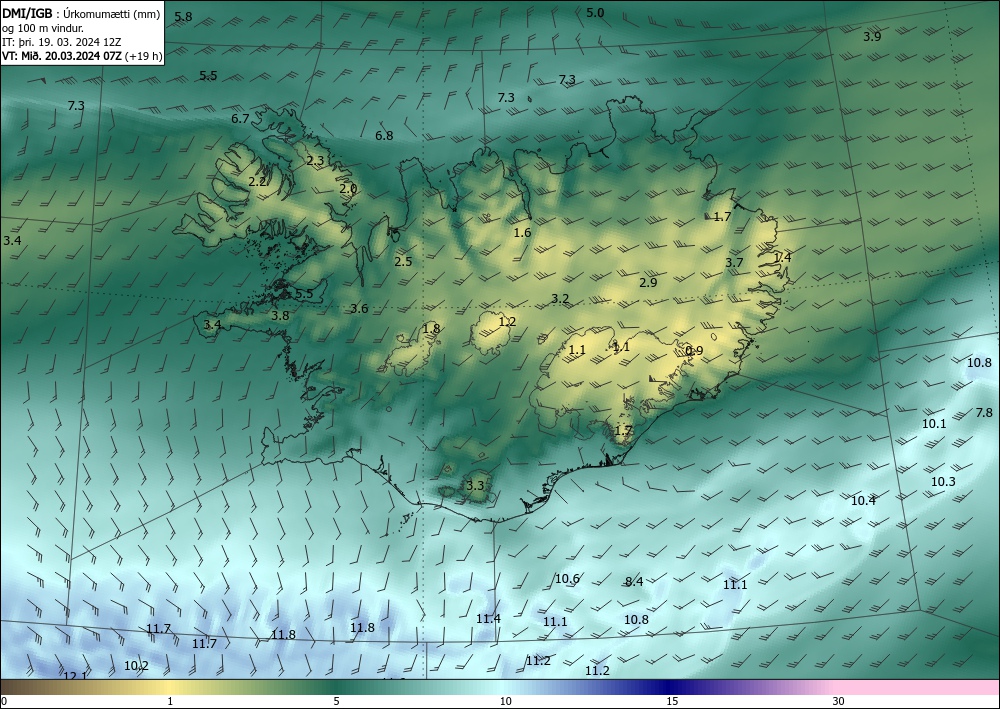Viewport: 1000px width, 709px height.
Task: Click the map value '1.6'
Action: tap(522, 232)
